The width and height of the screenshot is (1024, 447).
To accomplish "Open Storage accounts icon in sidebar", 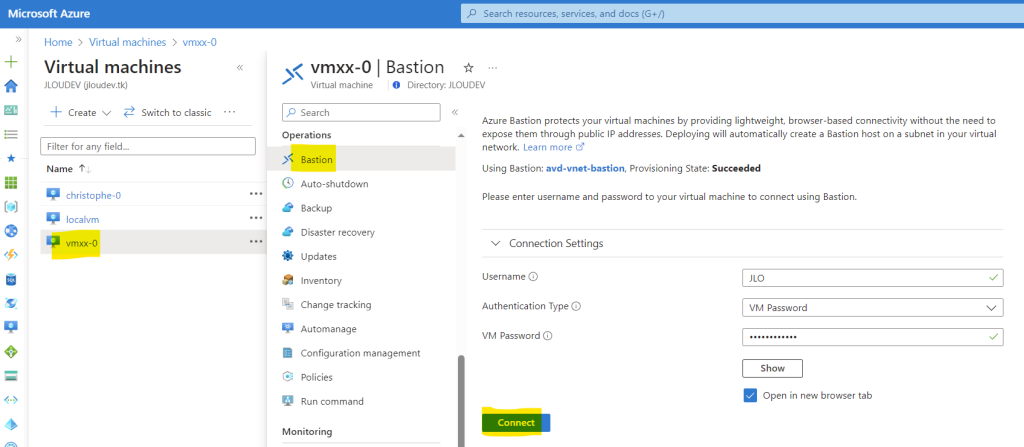I will (11, 376).
